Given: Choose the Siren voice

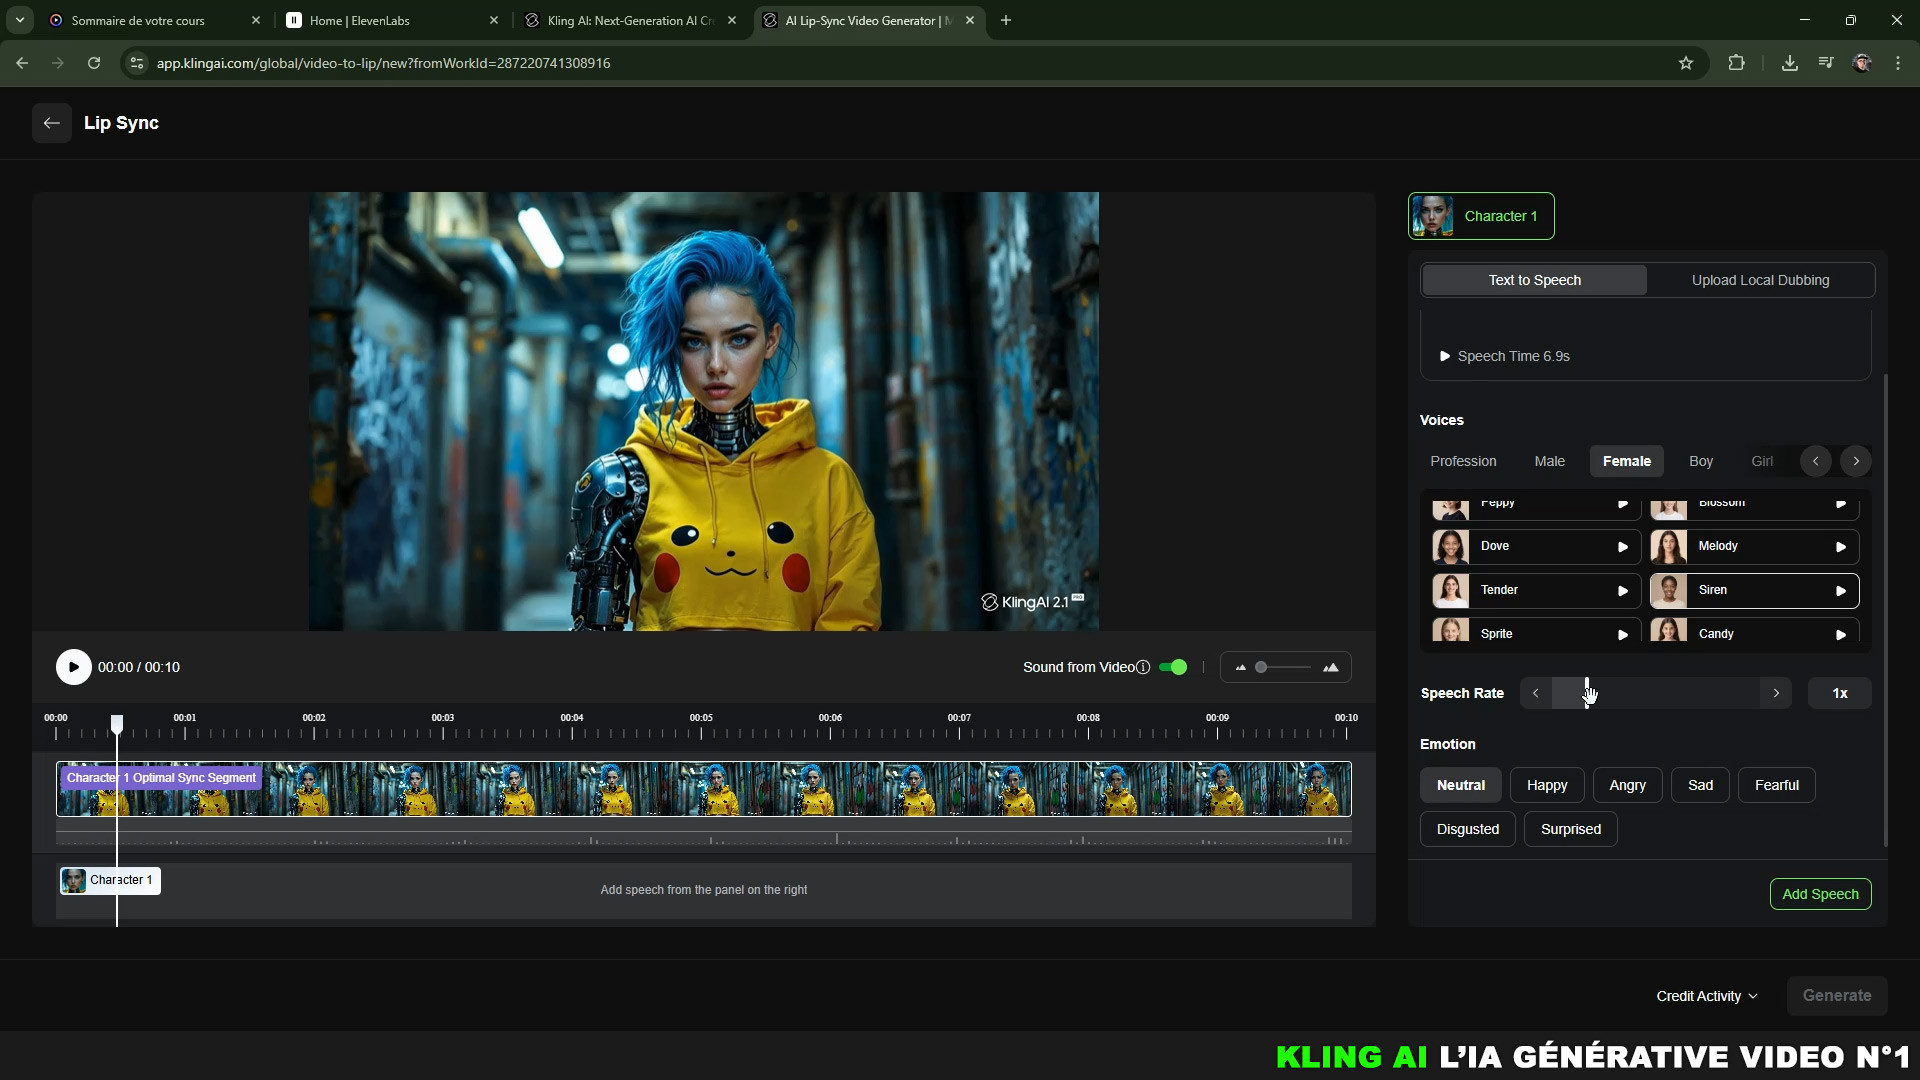Looking at the screenshot, I should (1754, 591).
